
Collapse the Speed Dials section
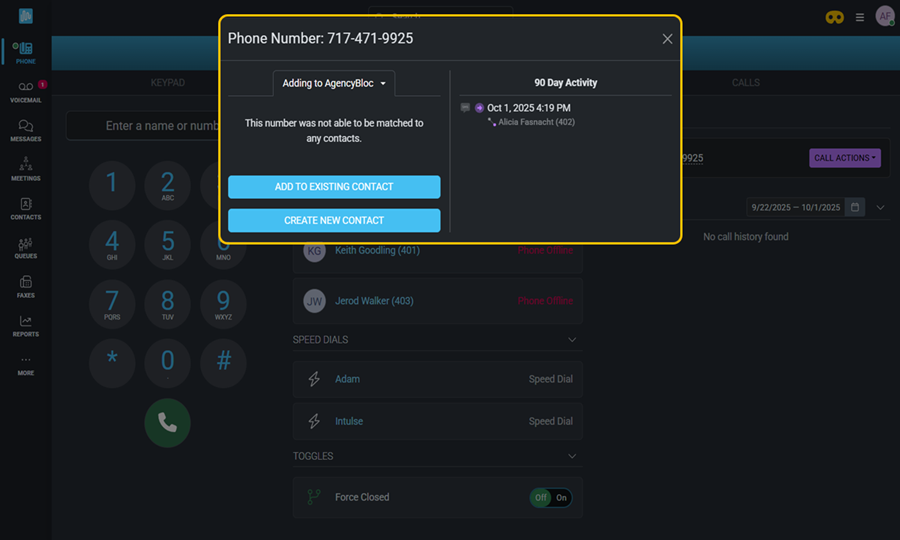coord(572,340)
